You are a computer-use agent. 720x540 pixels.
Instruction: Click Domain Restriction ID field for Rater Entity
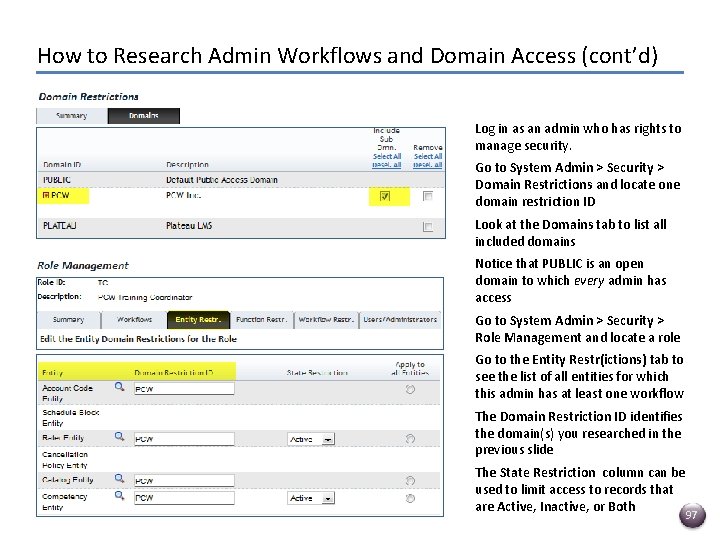(x=184, y=439)
